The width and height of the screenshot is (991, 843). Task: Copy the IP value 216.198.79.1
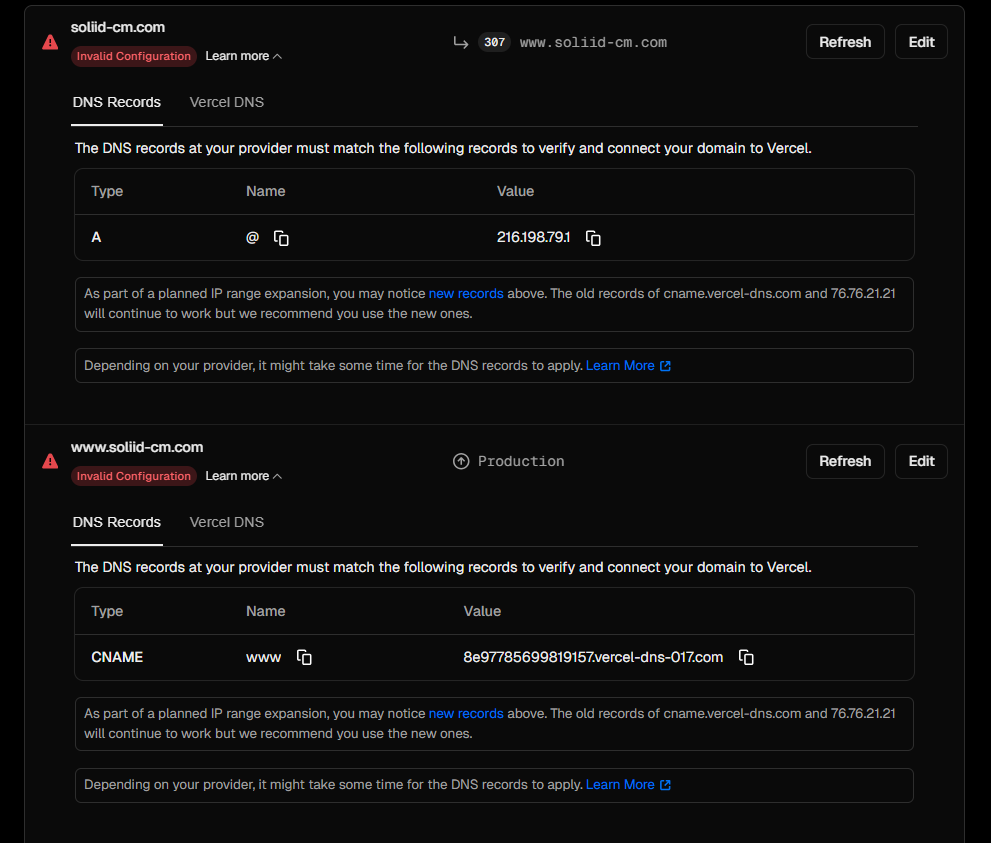(x=593, y=238)
